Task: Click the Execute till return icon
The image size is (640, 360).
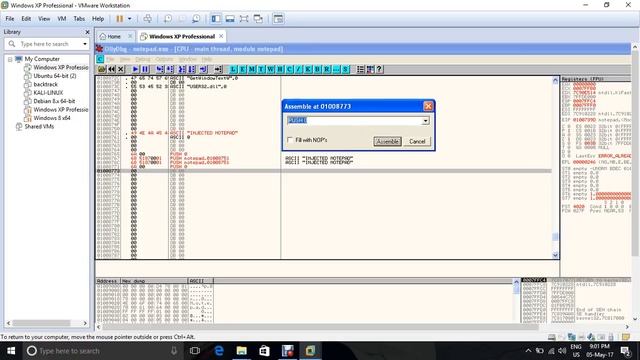Action: (x=204, y=69)
